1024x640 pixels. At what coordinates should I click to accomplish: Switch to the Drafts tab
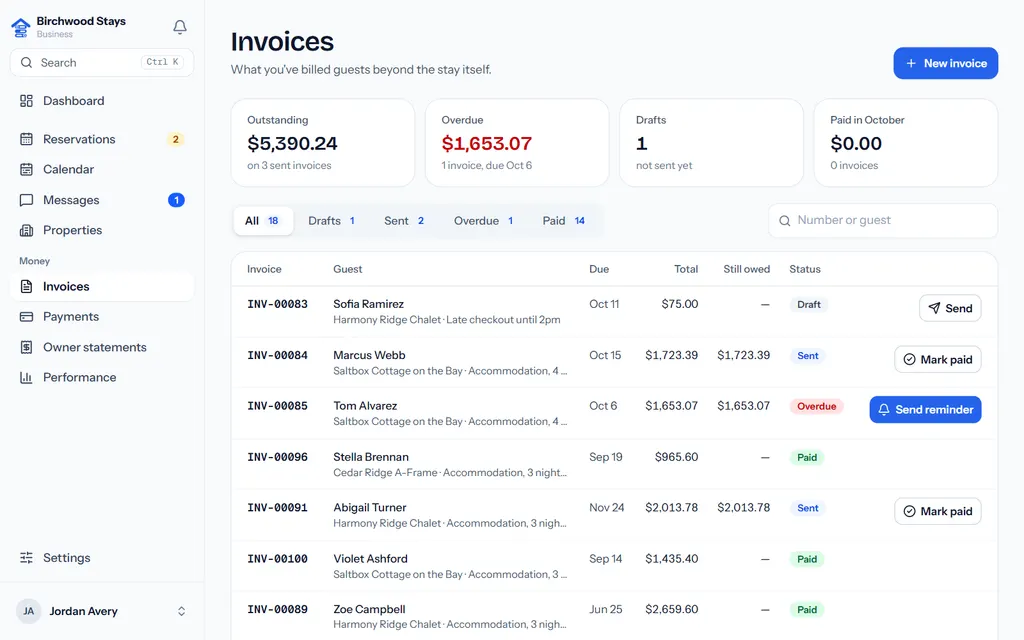point(332,221)
